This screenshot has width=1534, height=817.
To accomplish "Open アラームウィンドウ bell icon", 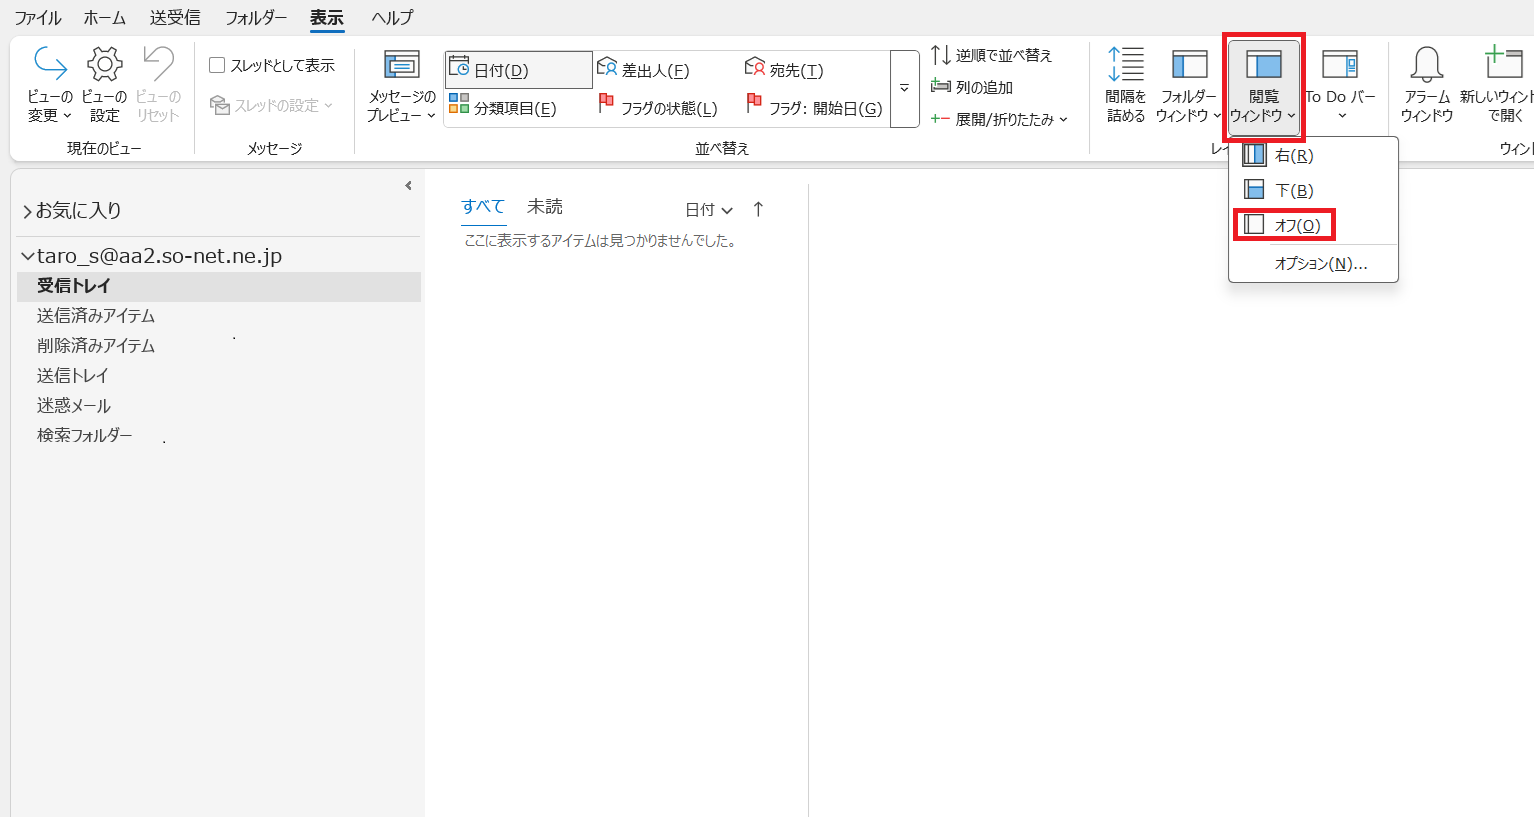I will point(1426,65).
